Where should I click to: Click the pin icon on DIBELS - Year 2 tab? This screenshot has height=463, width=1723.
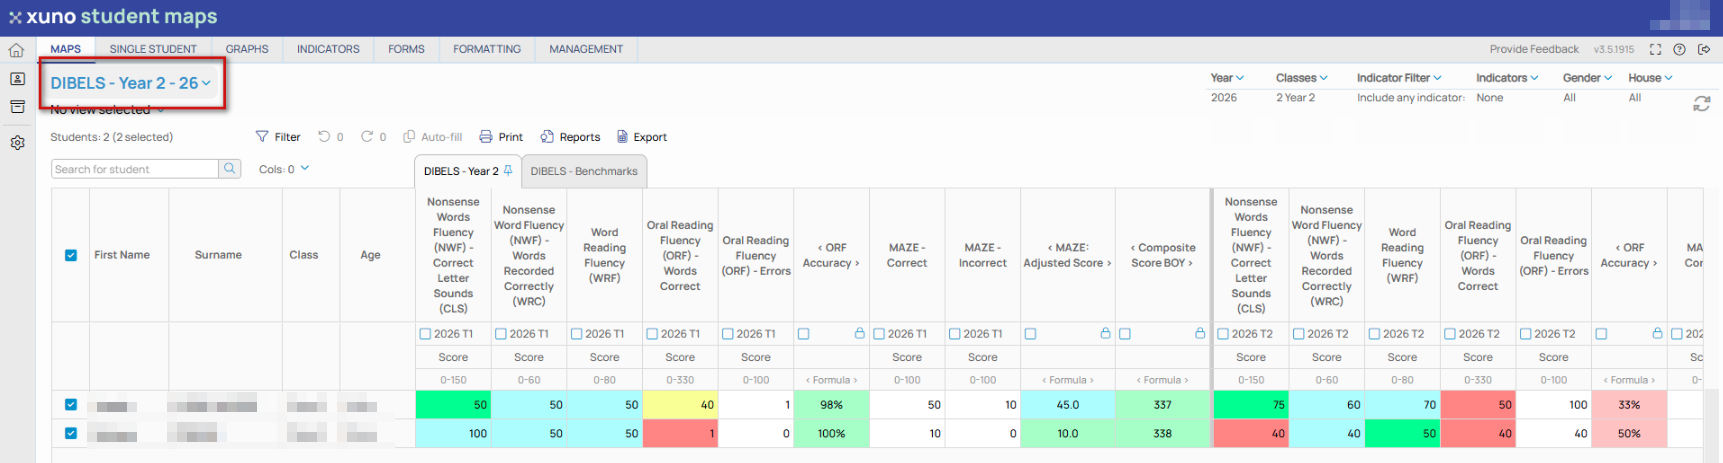508,171
